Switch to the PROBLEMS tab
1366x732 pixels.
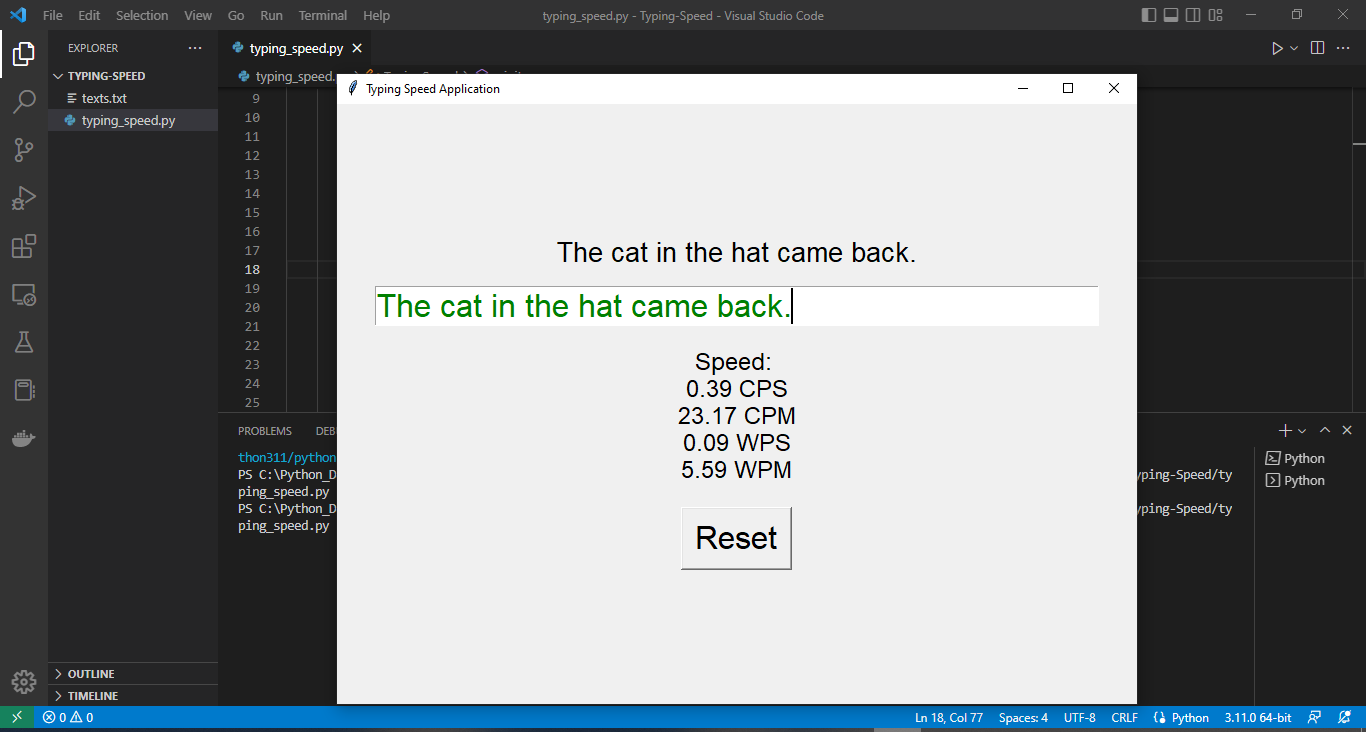(264, 430)
